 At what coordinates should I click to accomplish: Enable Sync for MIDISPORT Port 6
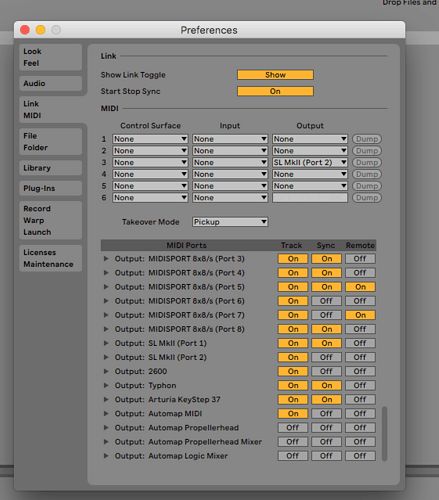[326, 301]
